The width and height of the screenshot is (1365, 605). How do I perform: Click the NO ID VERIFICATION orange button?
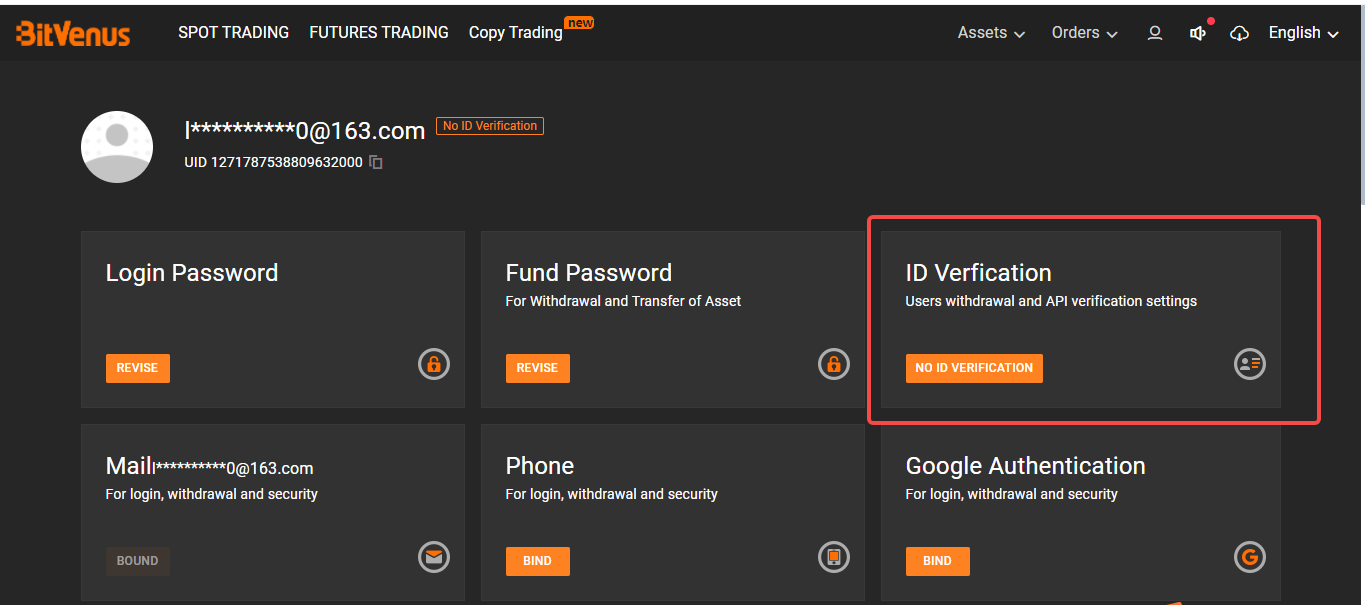click(974, 368)
